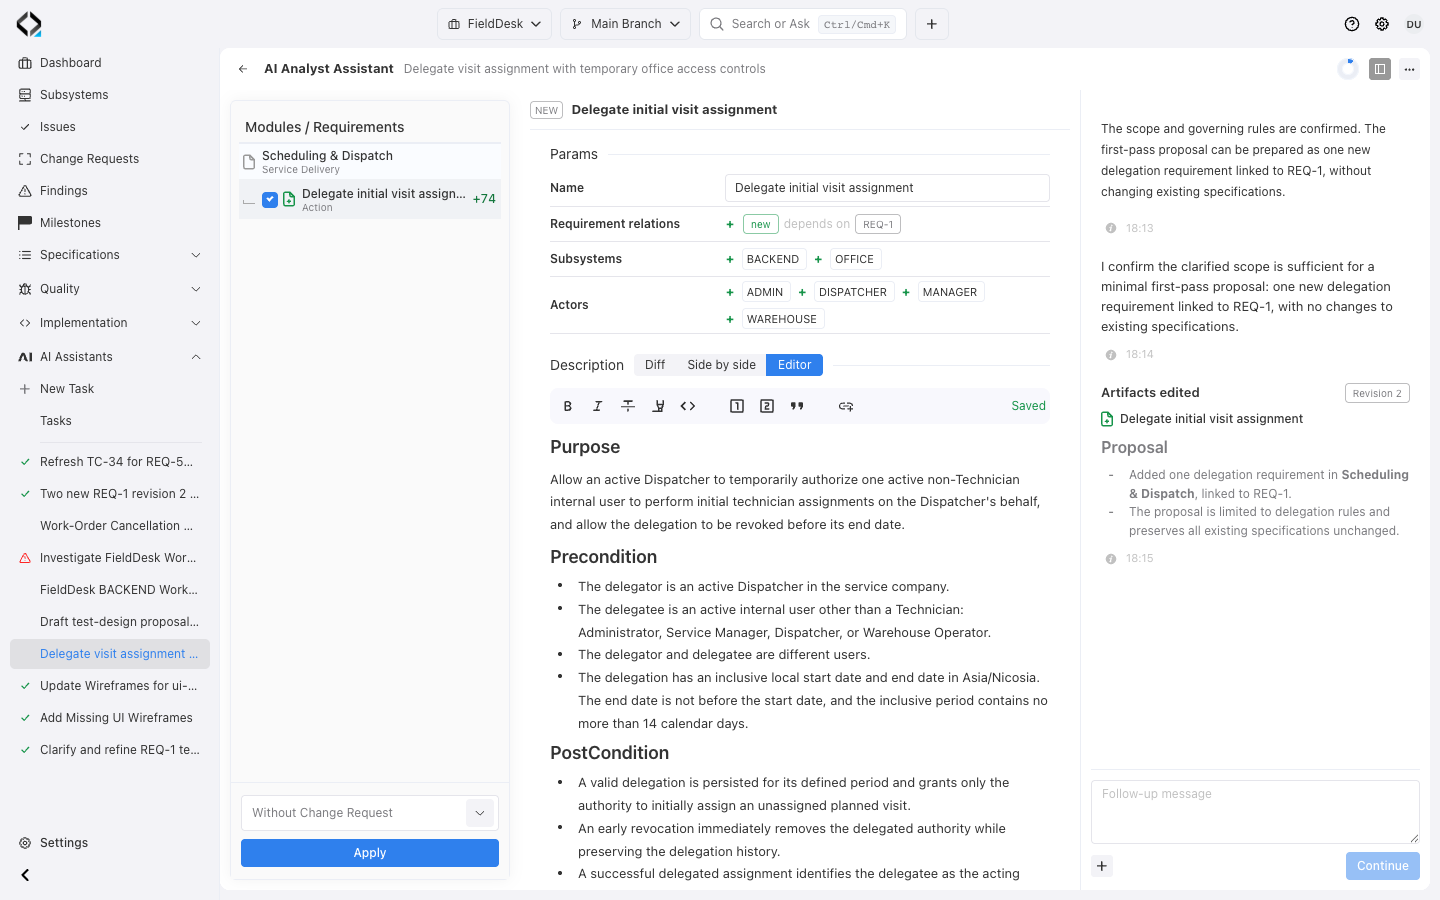
Task: Open the FieldDesk project dropdown
Action: click(494, 24)
